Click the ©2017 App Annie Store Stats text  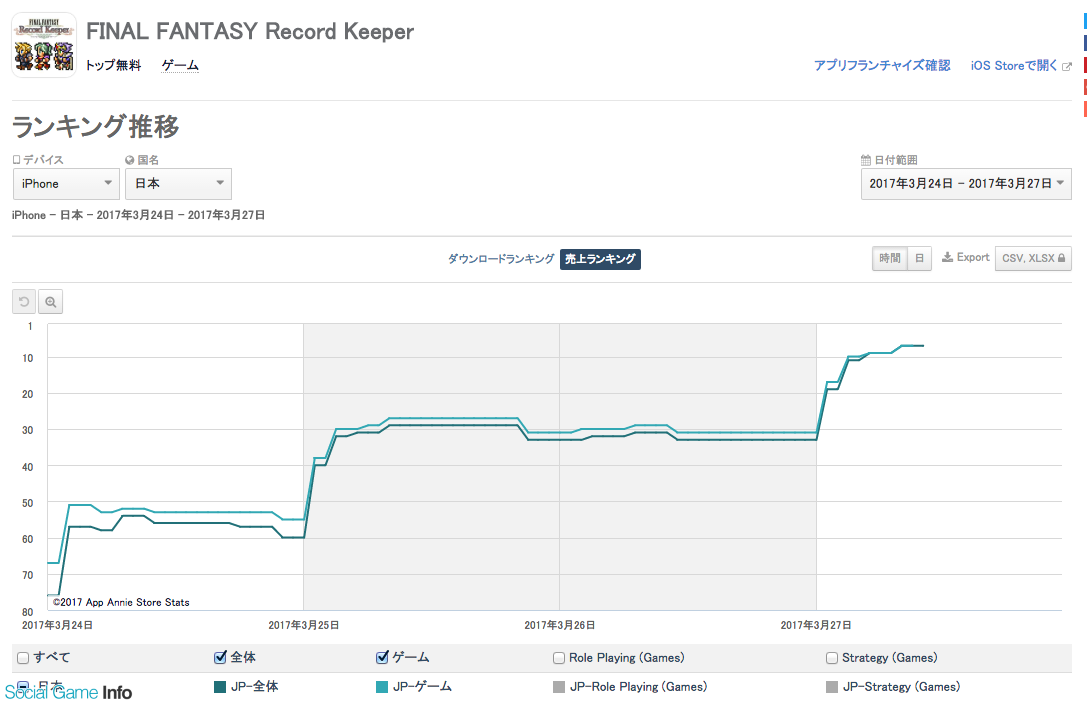[x=121, y=602]
